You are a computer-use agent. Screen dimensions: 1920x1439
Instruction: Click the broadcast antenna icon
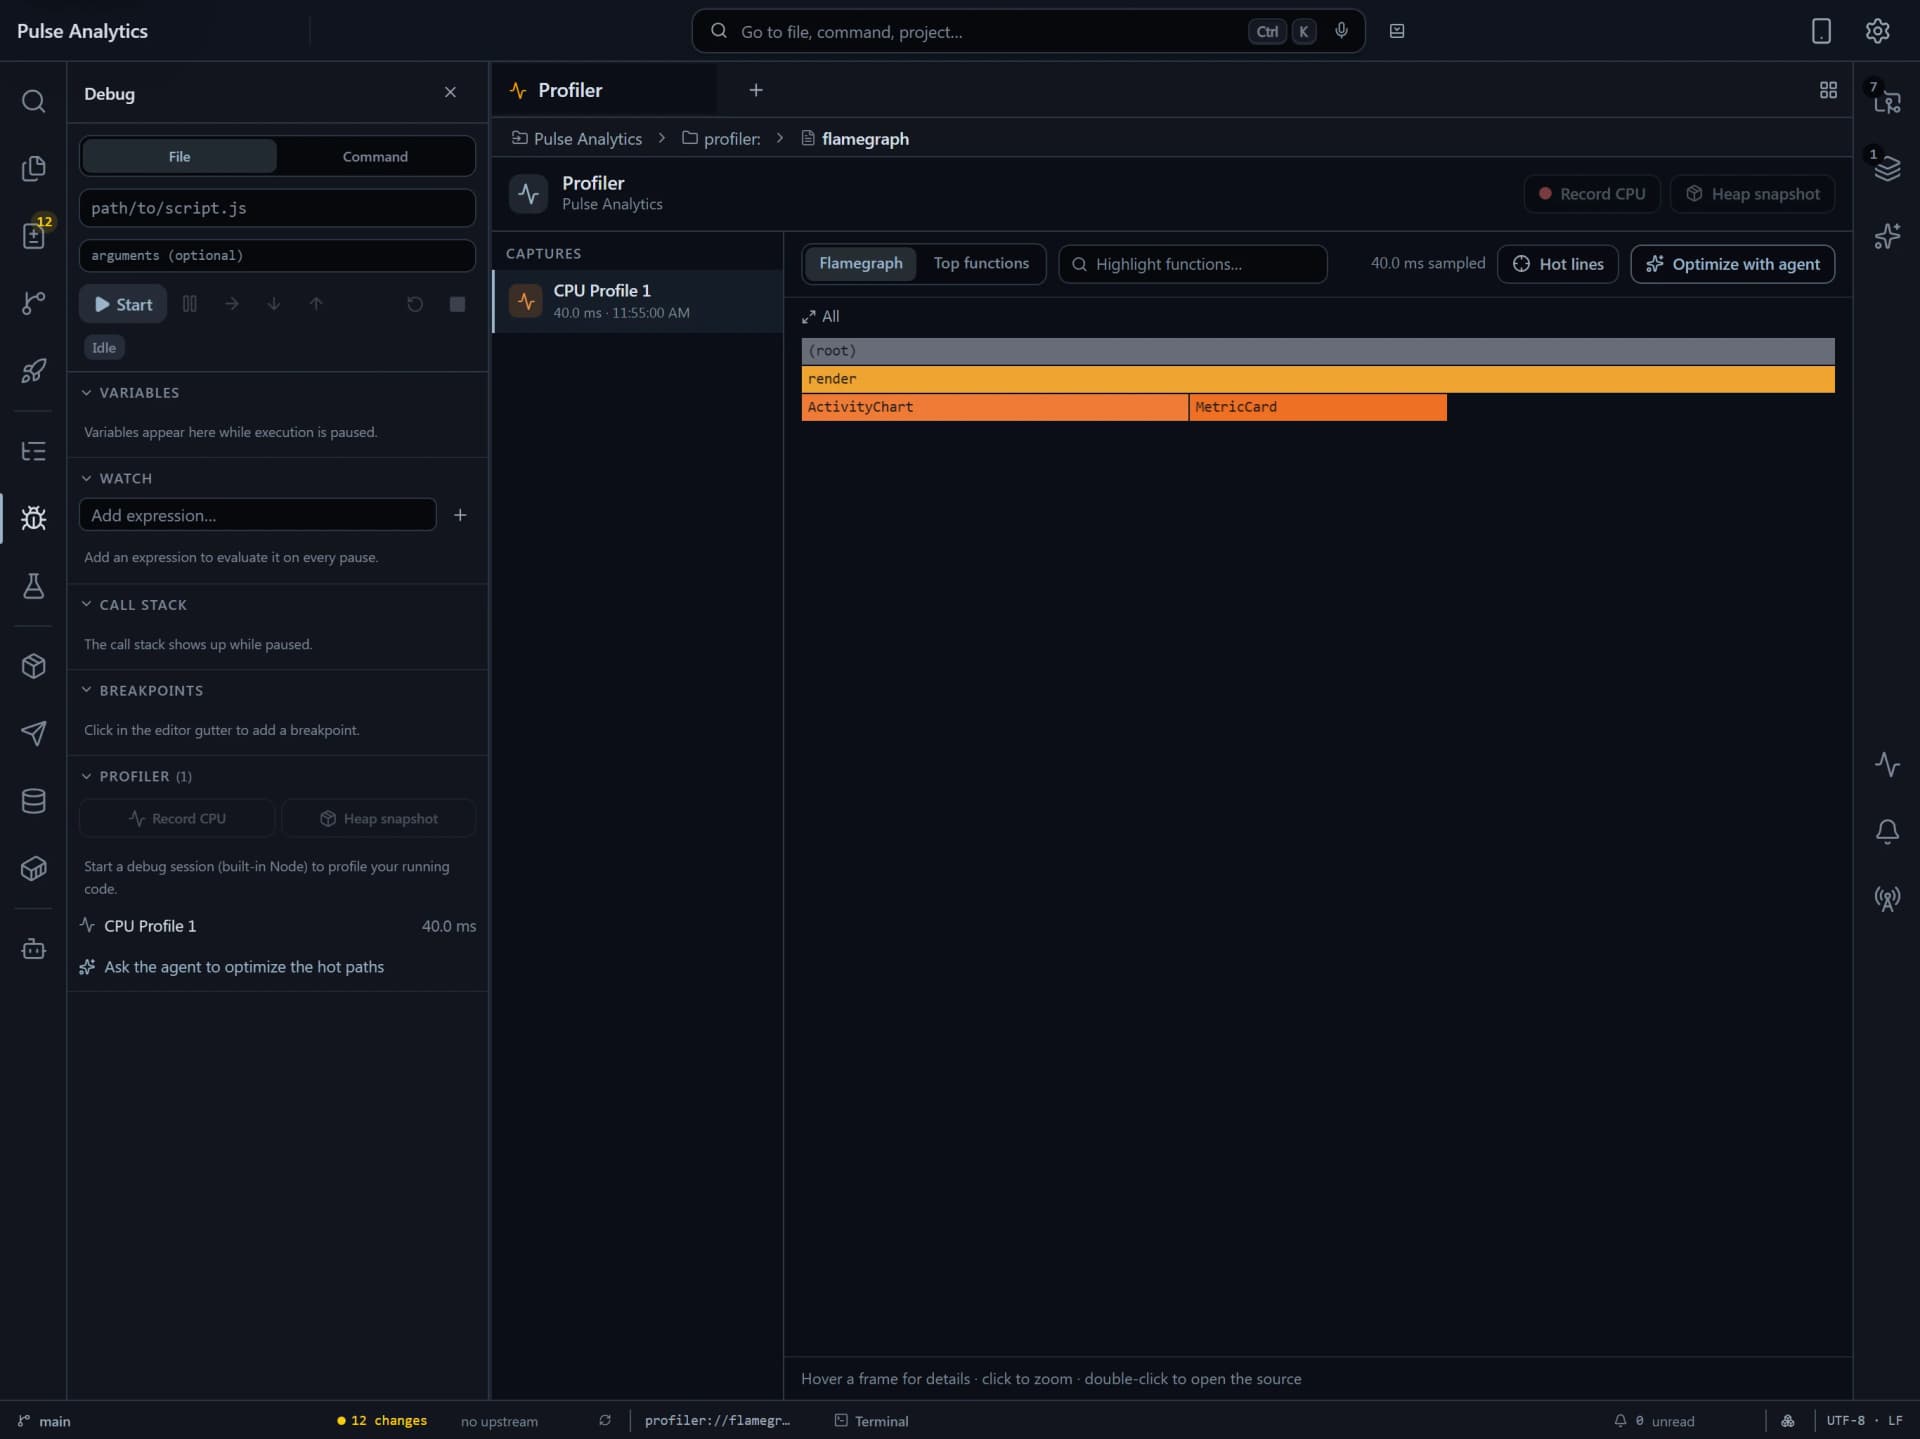point(1886,898)
